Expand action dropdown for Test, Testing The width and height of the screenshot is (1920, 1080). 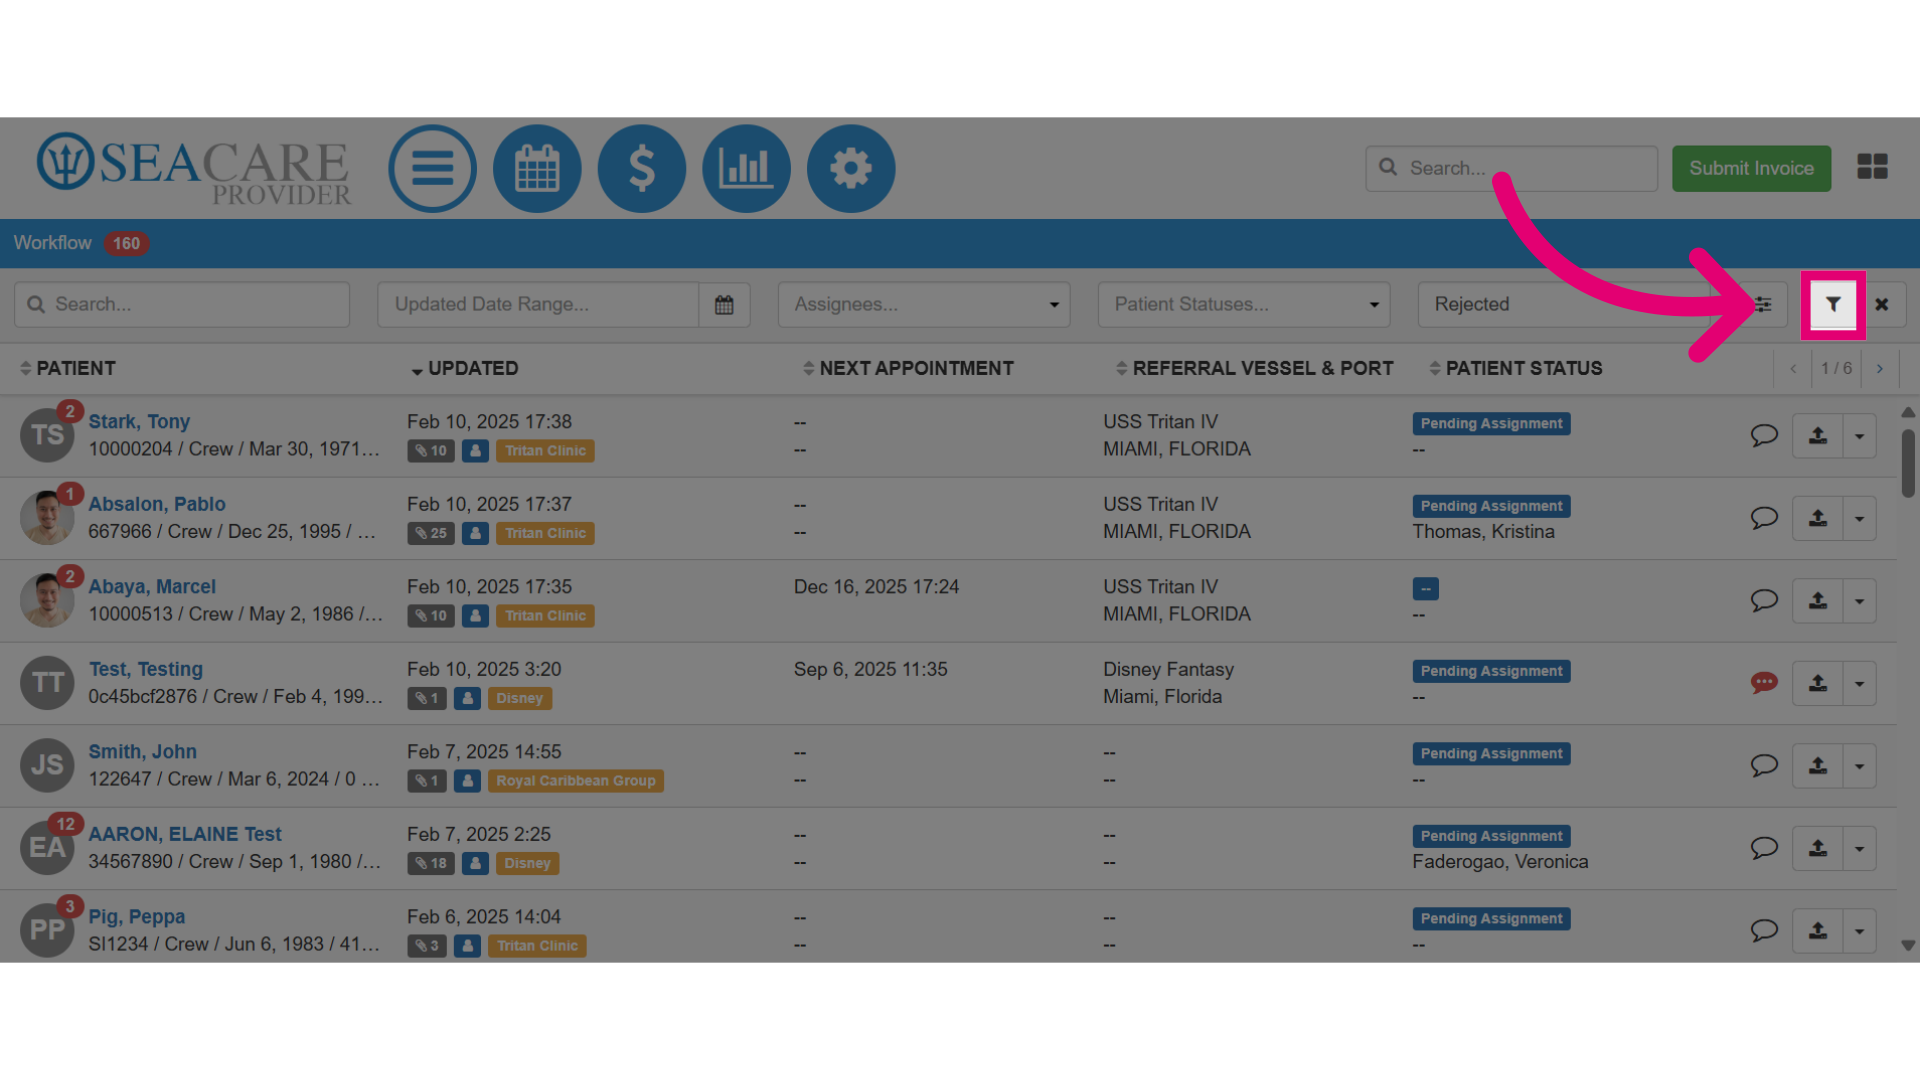tap(1859, 683)
